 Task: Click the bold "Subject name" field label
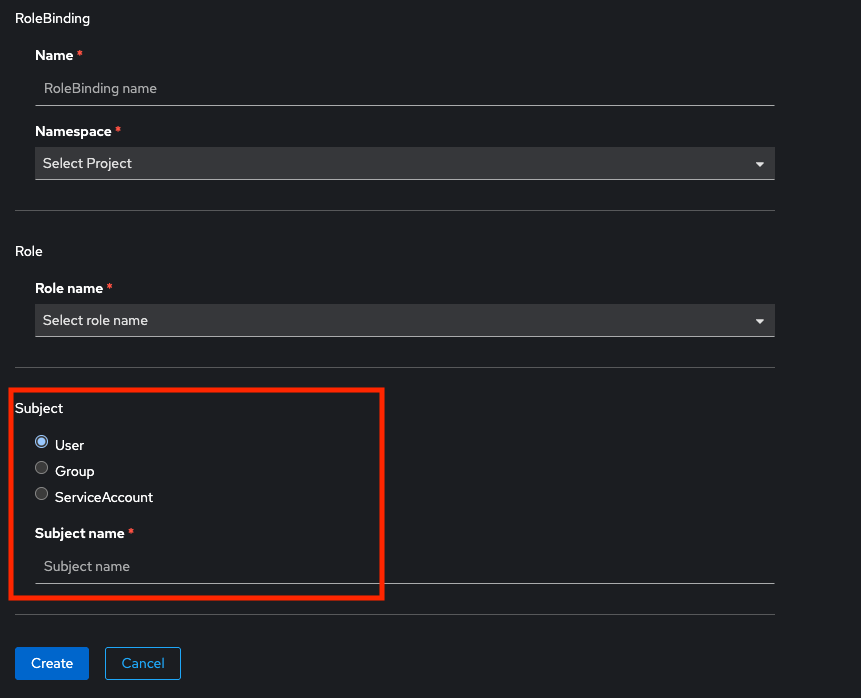[80, 533]
